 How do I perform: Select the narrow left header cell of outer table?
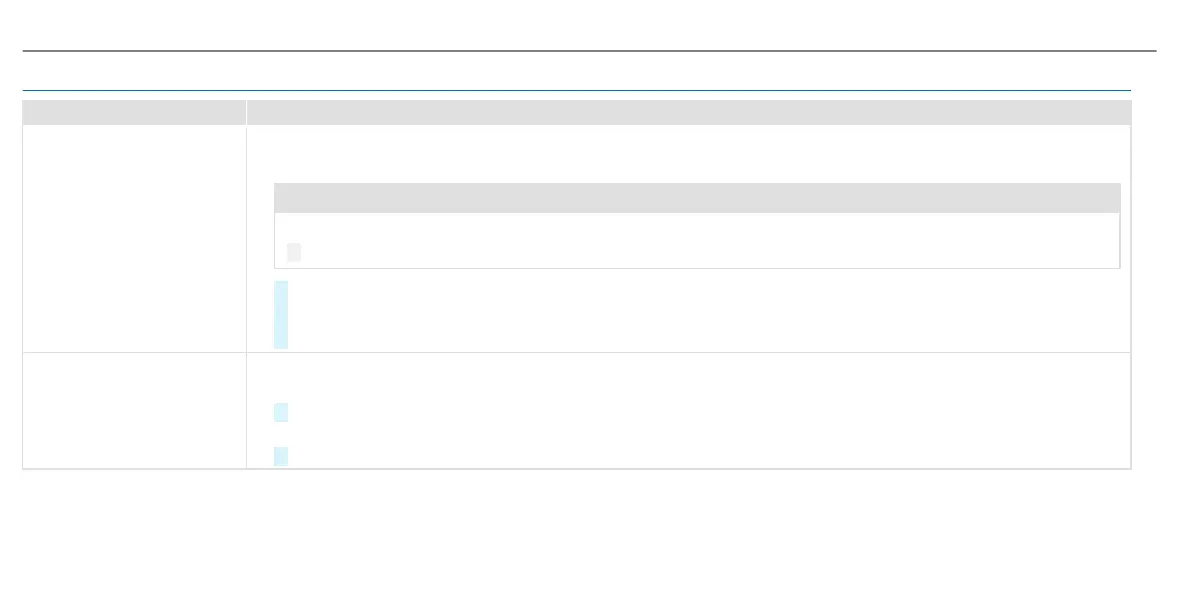(x=134, y=112)
